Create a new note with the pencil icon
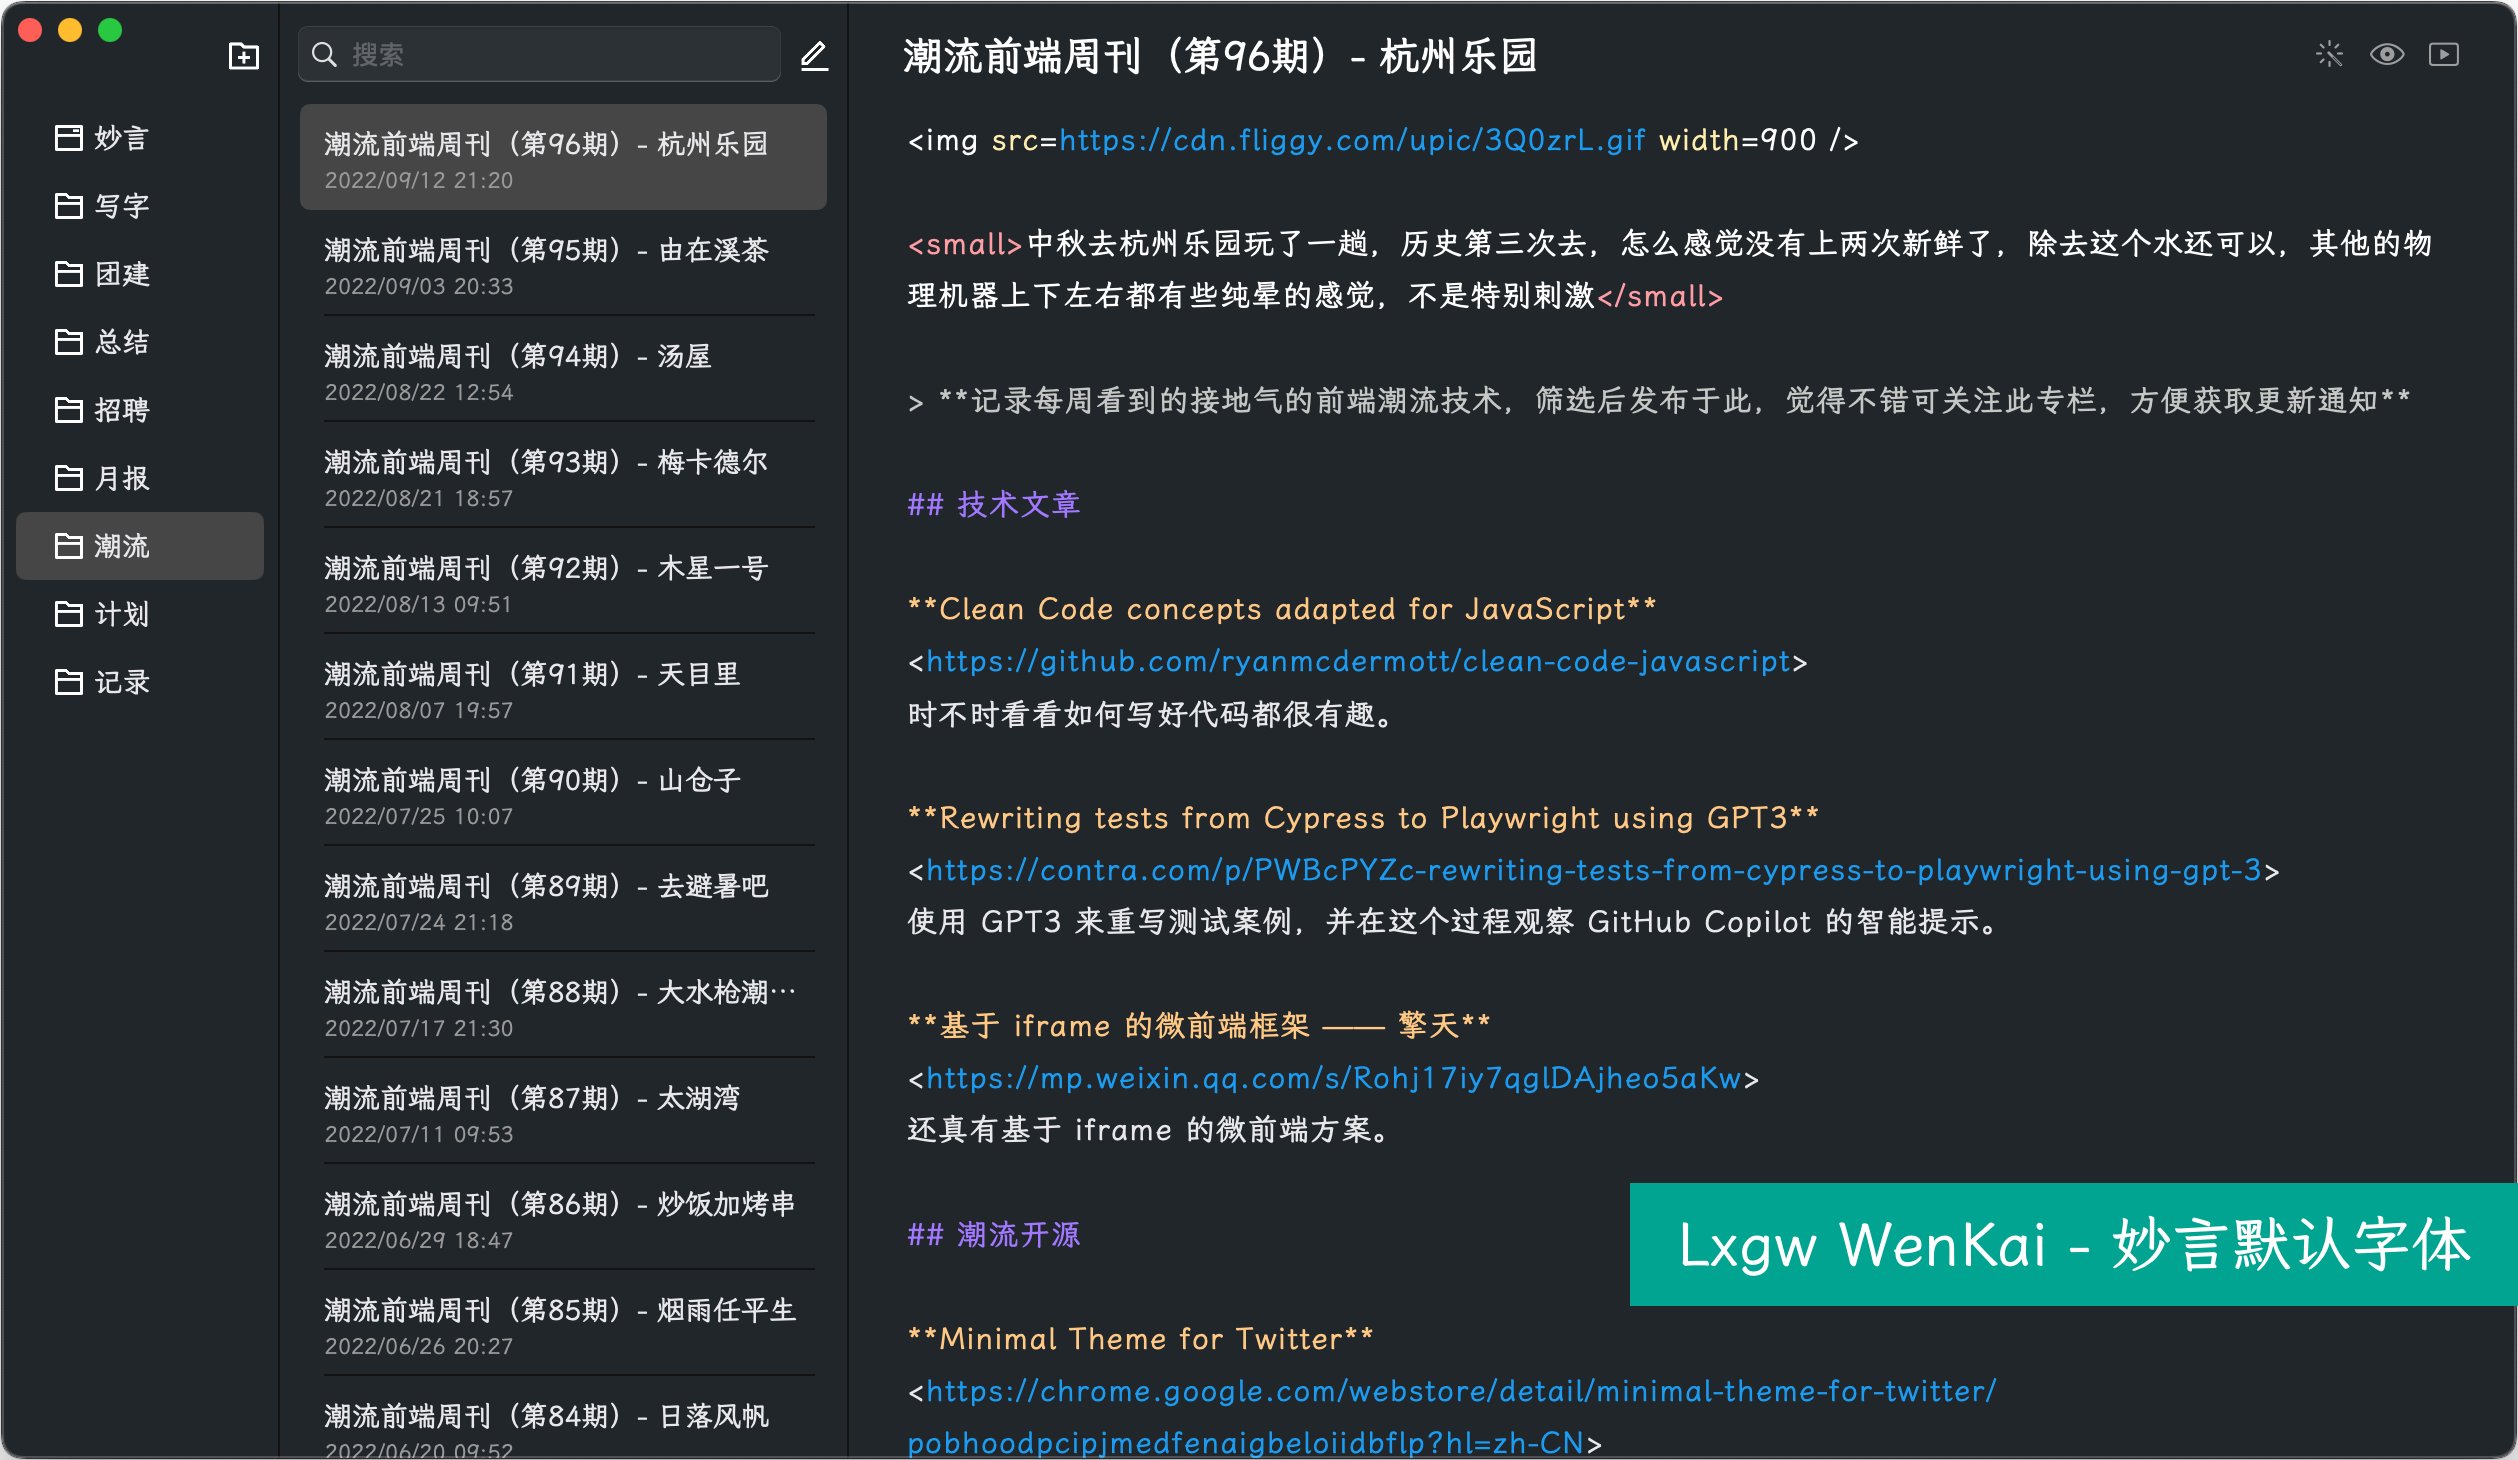The height and width of the screenshot is (1460, 2518). point(815,57)
